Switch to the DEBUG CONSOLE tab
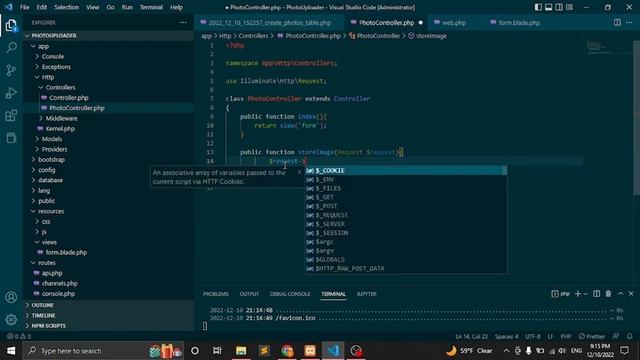 pos(290,294)
